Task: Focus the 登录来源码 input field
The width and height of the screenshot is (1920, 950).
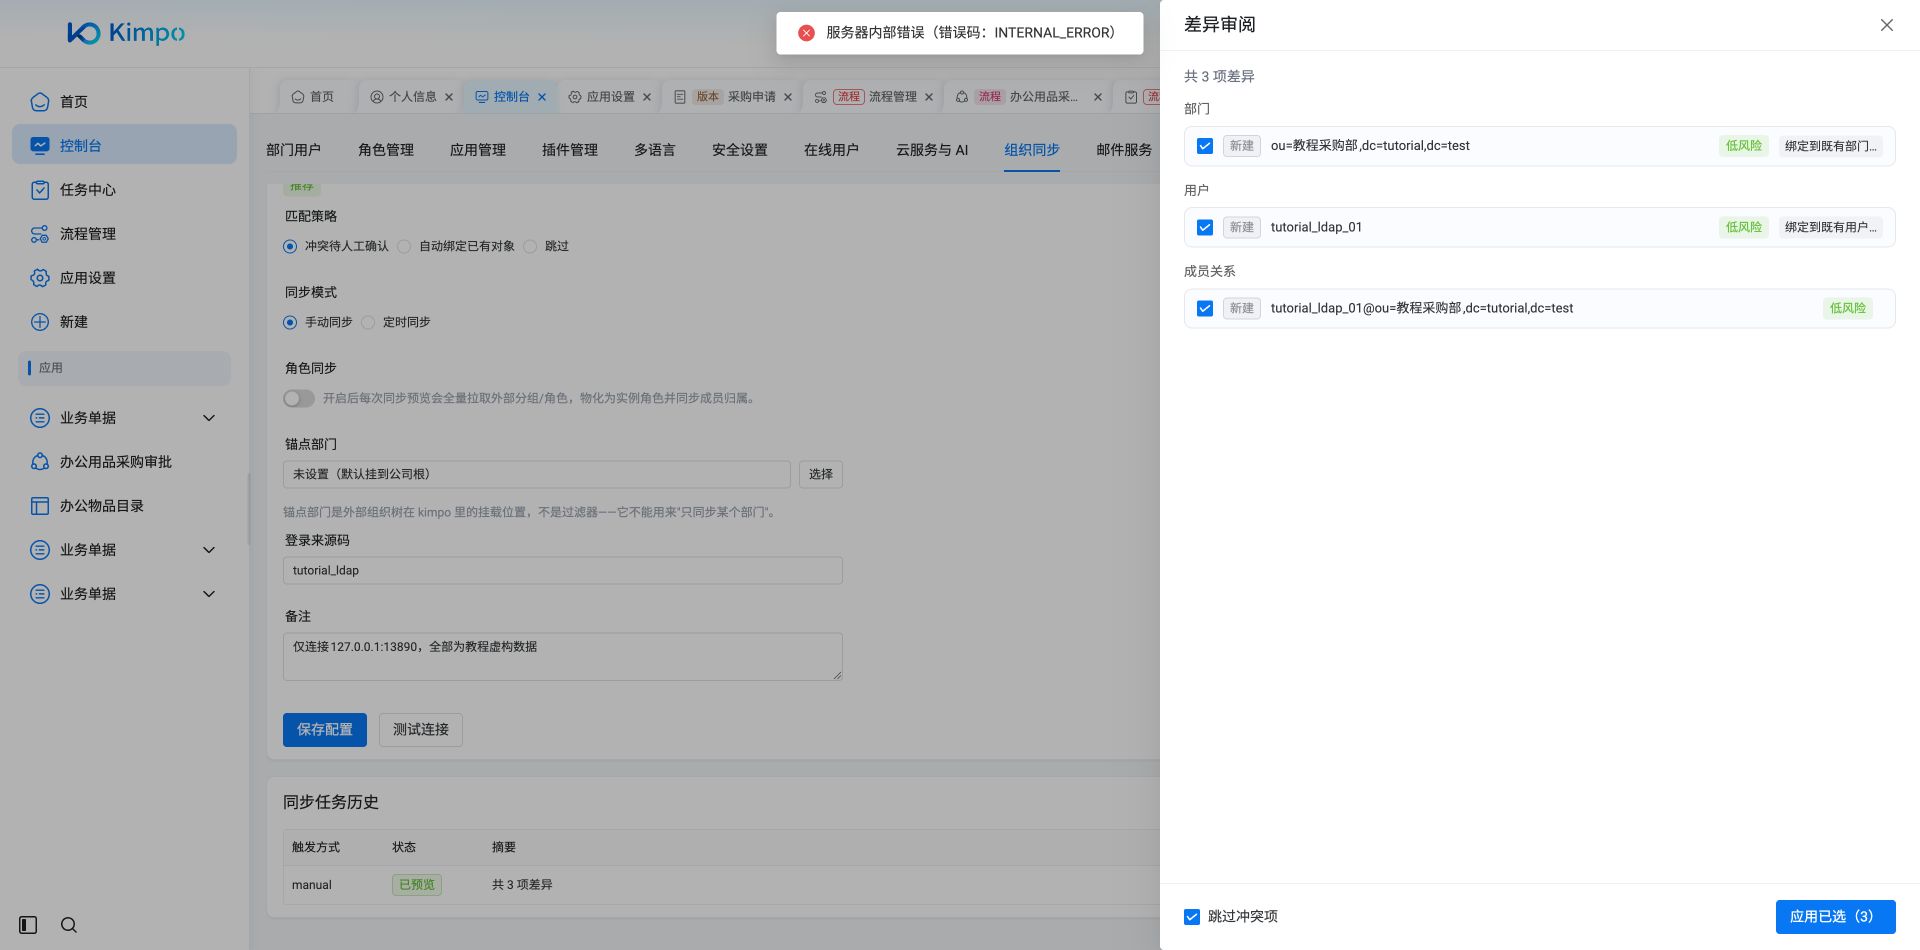Action: 563,571
